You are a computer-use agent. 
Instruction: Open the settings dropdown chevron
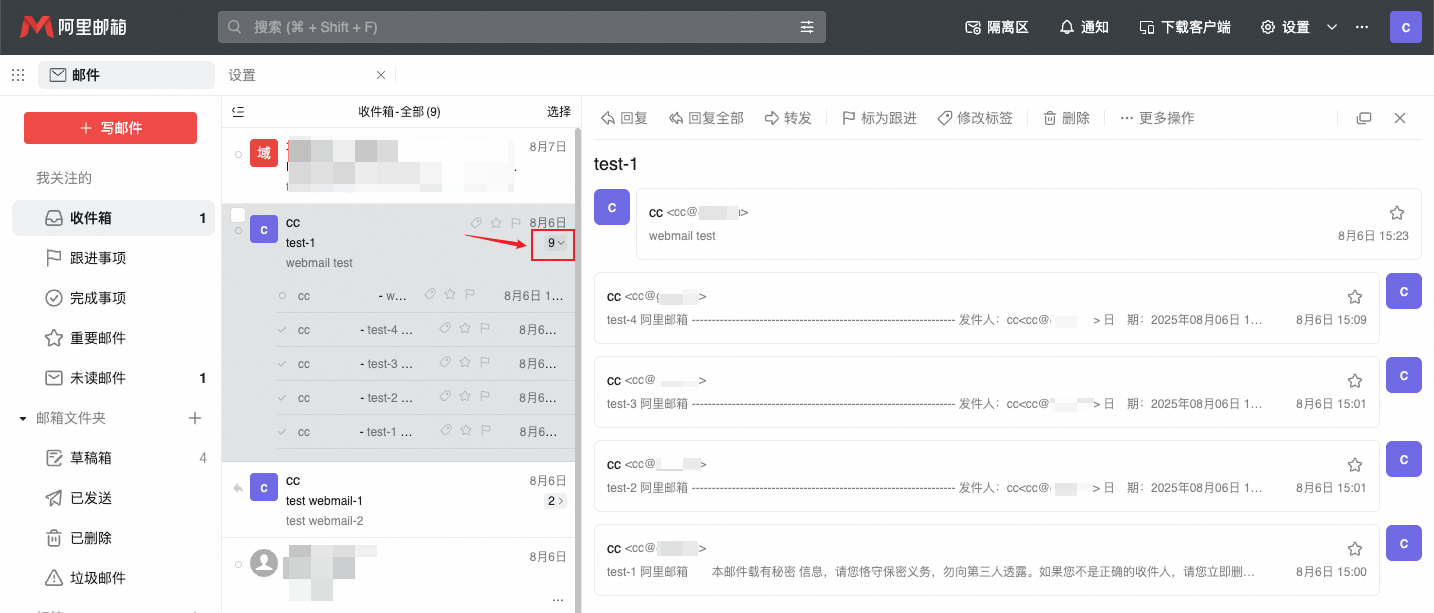coord(1332,27)
